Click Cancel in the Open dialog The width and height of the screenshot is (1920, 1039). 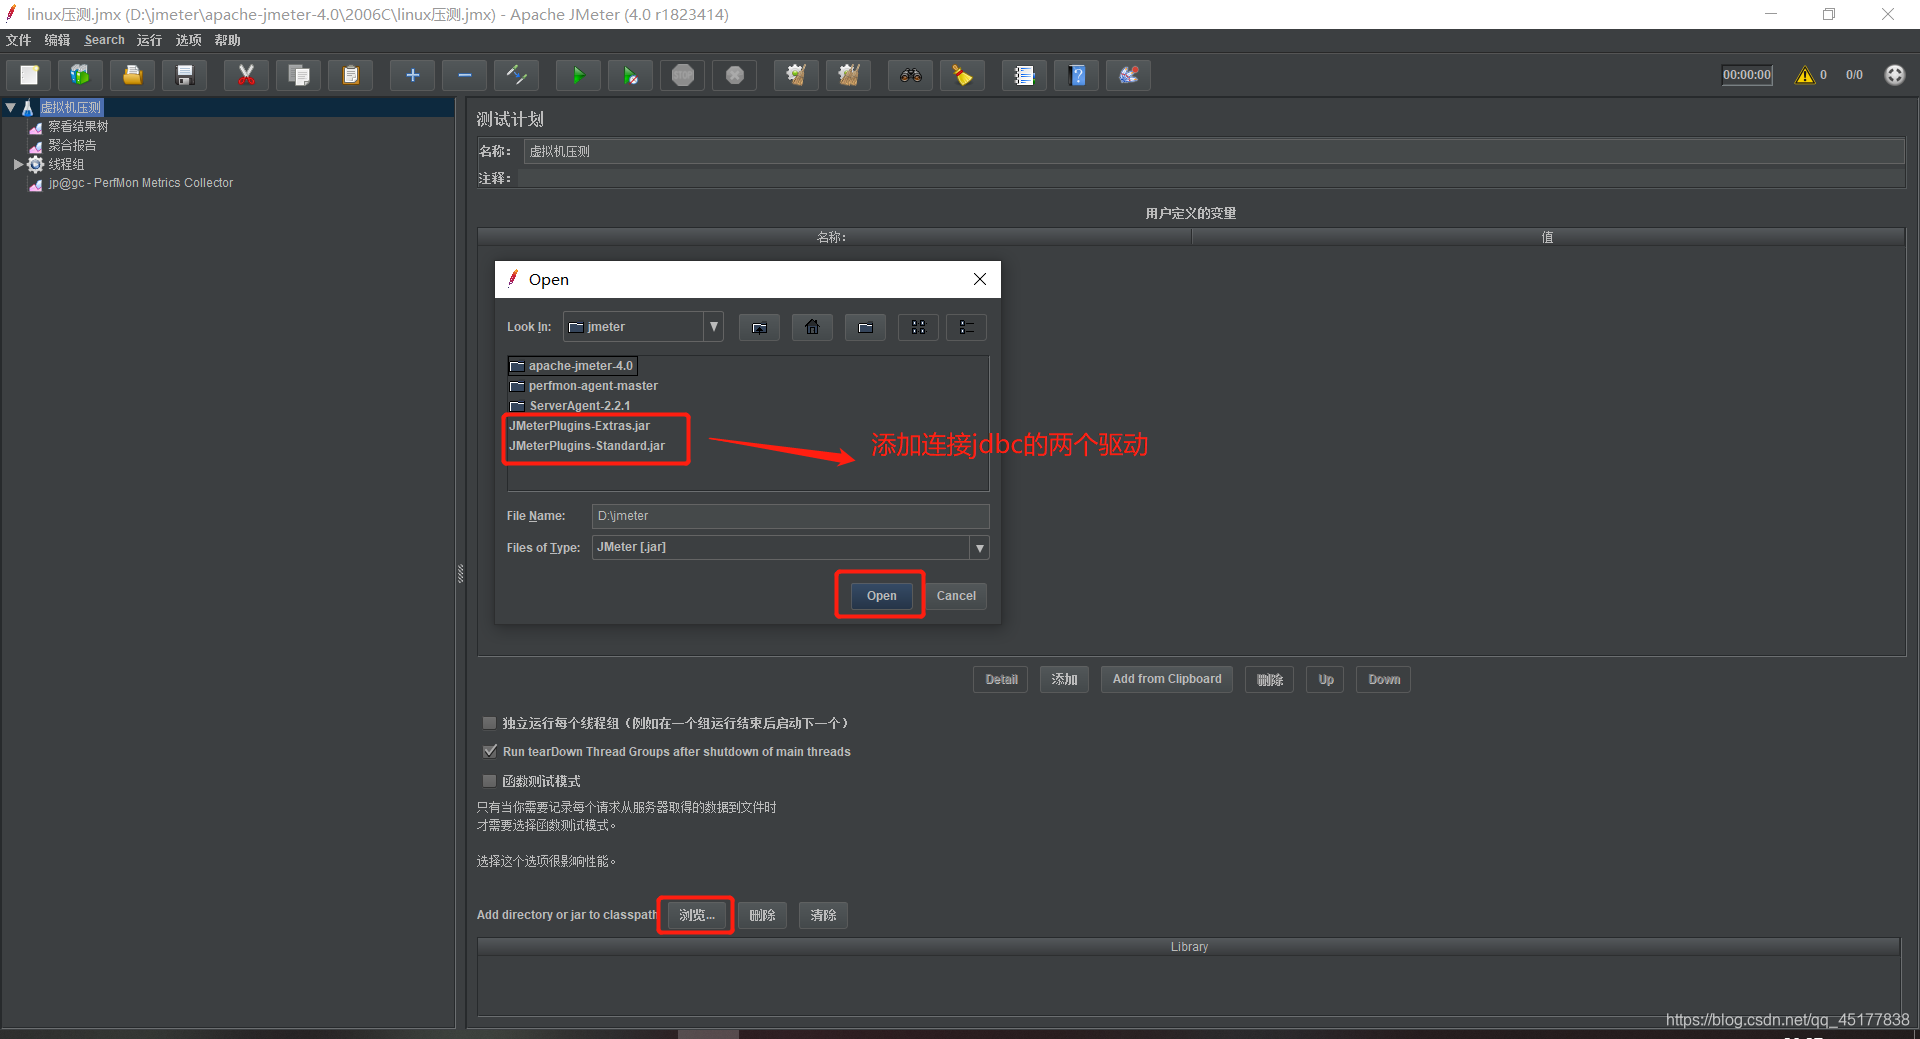[956, 596]
